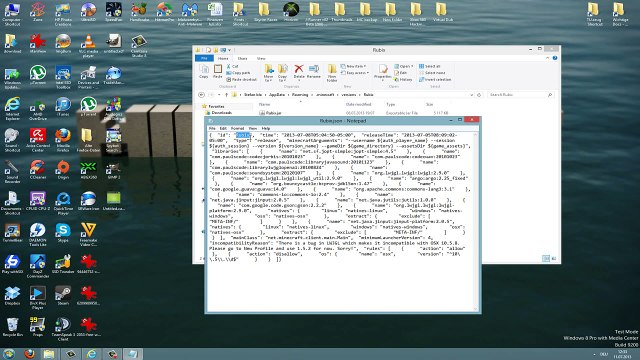
Task: Click the TeamSpeak 3 Client desktop icon
Action: click(63, 329)
